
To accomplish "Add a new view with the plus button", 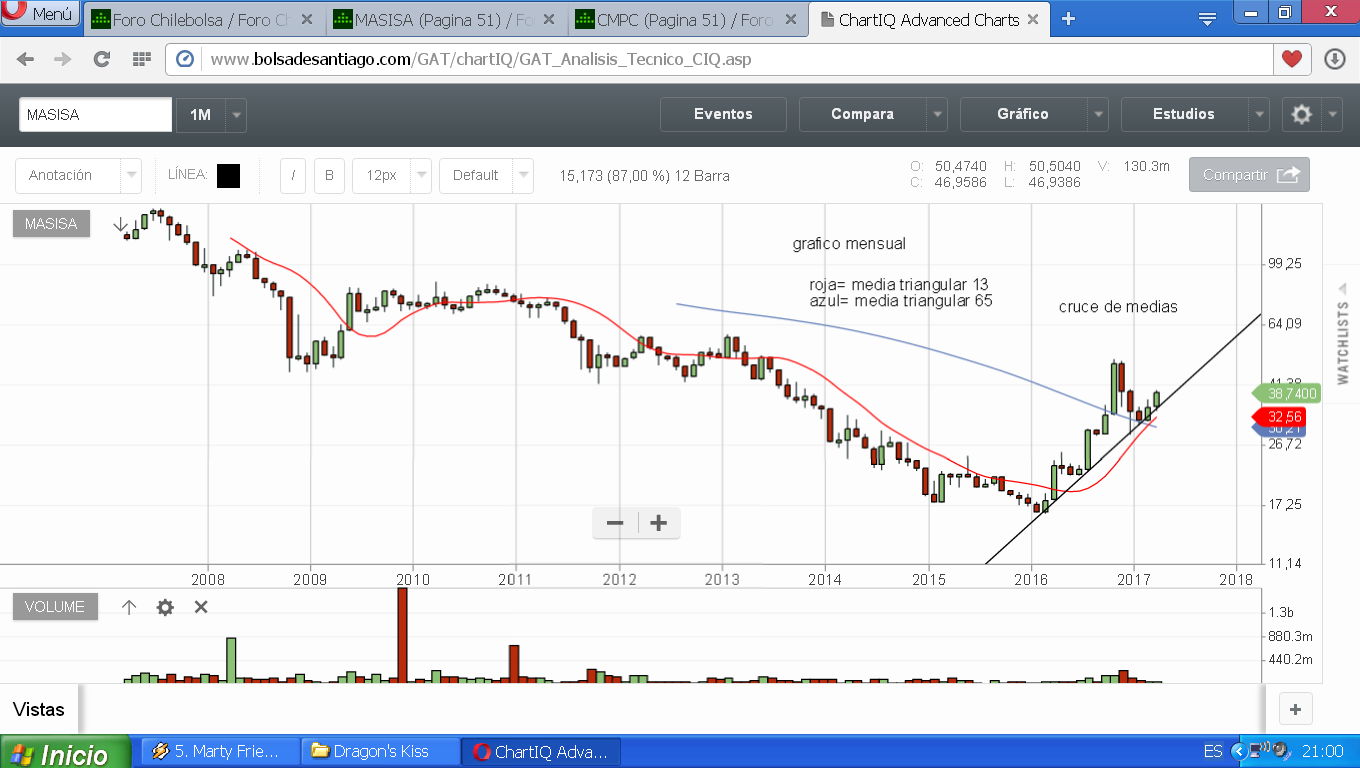I will point(1295,710).
